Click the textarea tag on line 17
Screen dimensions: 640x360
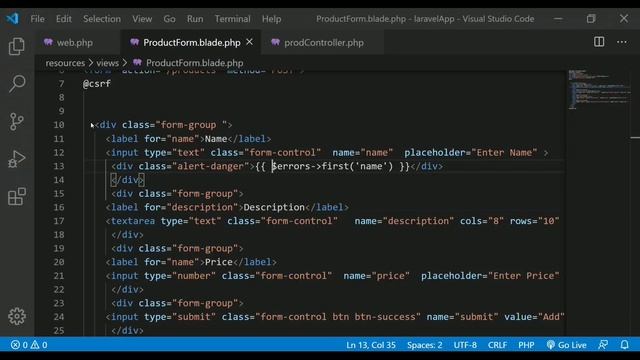[133, 221]
